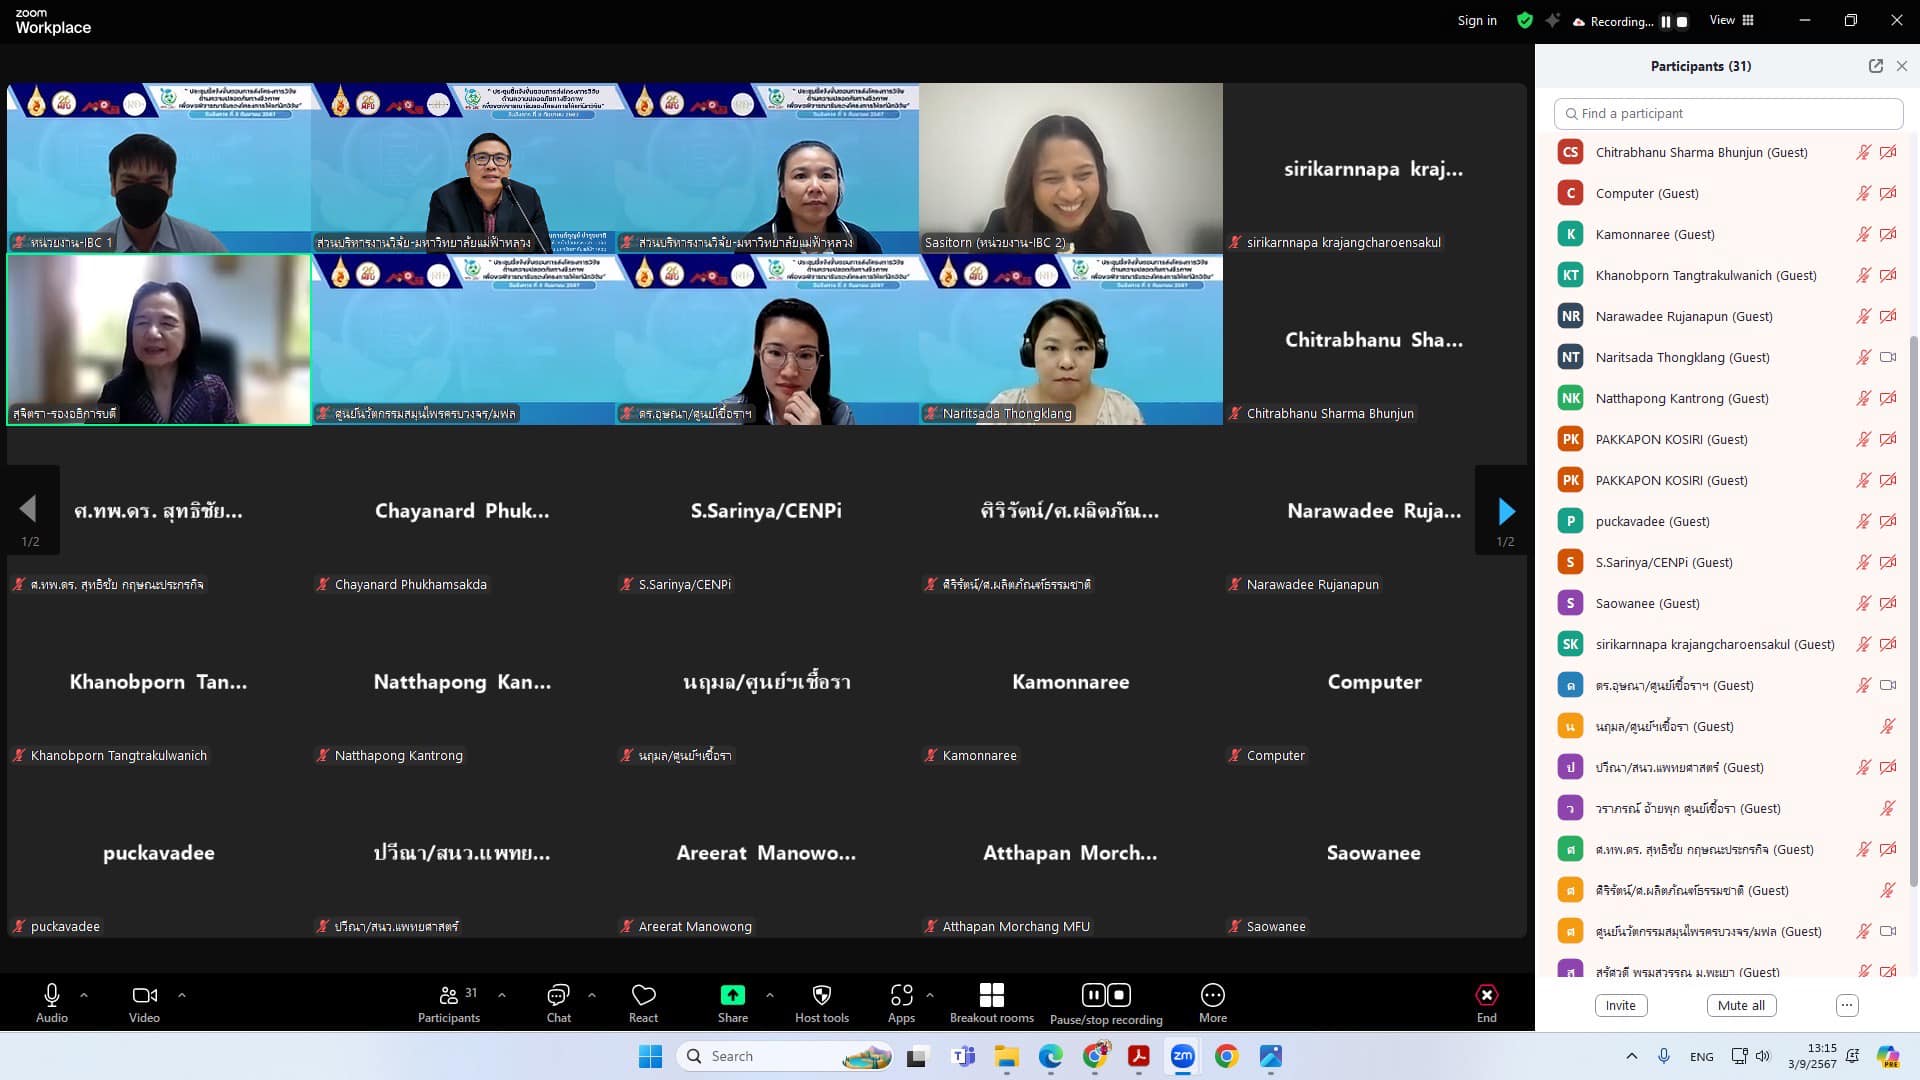
Task: Click the green Share screen icon
Action: (732, 995)
